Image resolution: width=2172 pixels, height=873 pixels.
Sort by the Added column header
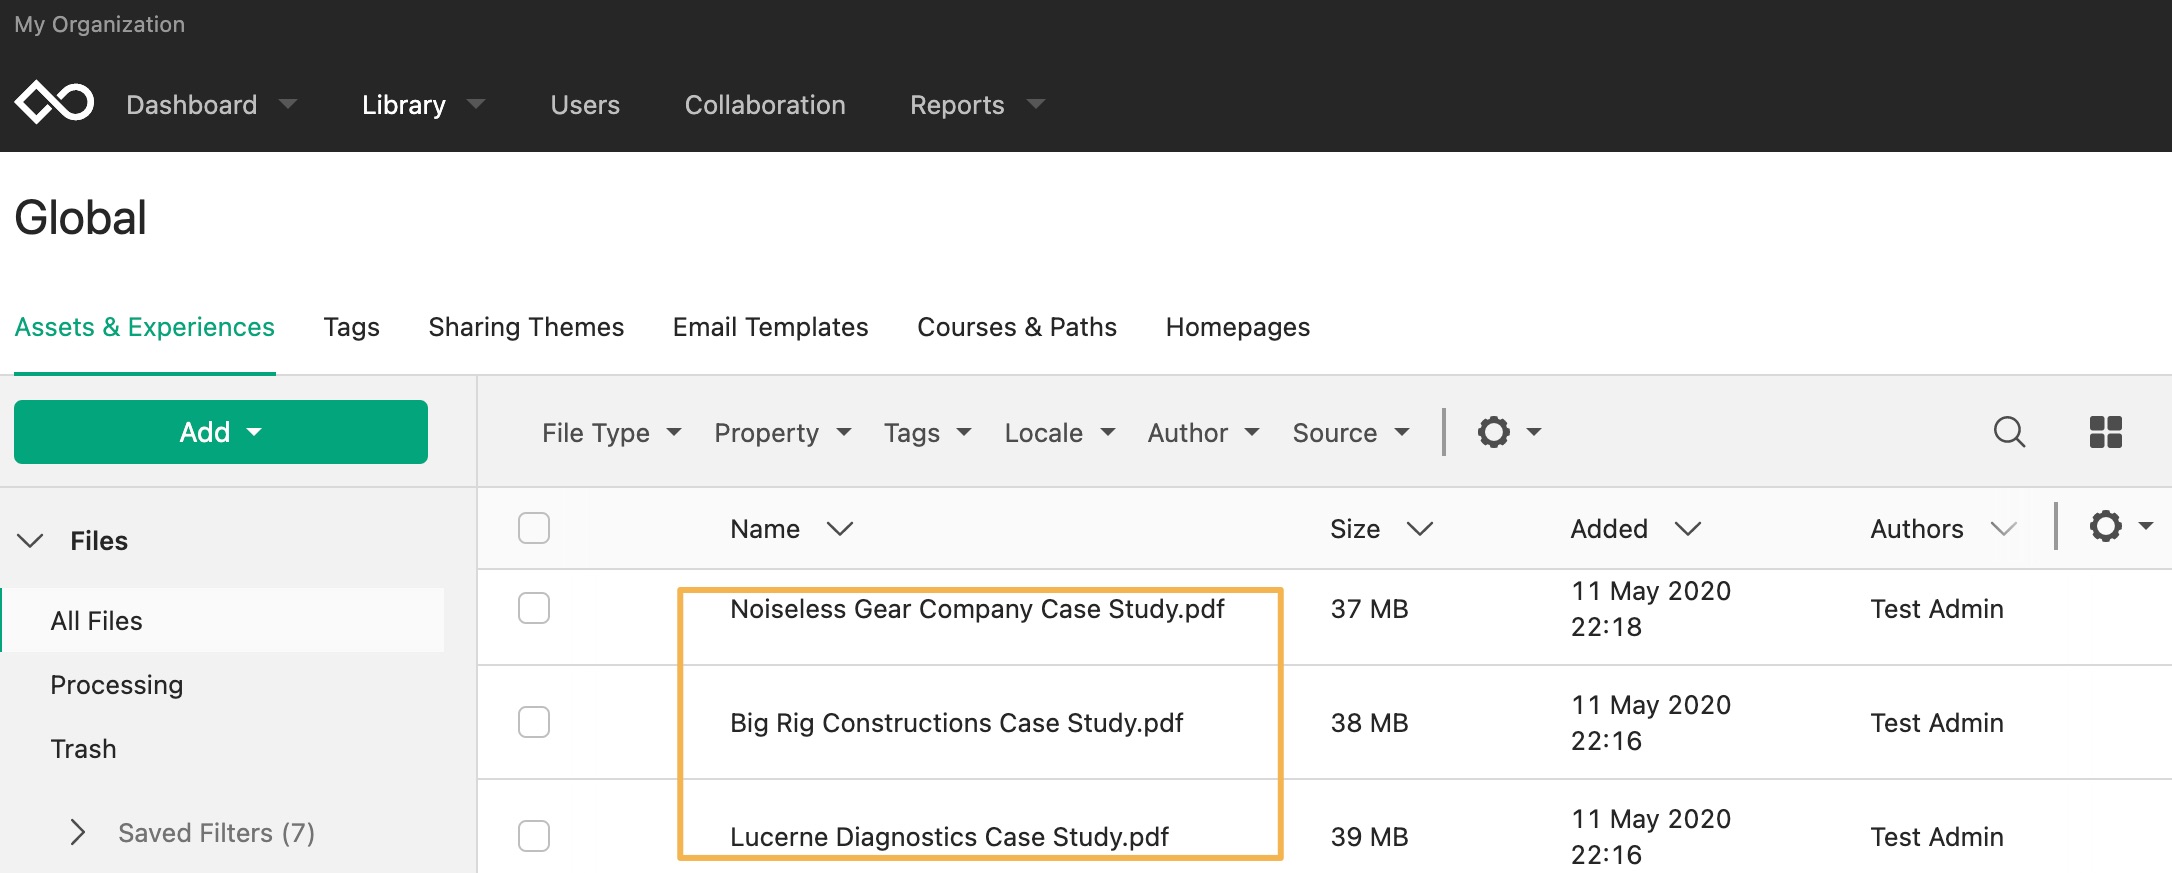tap(1635, 529)
